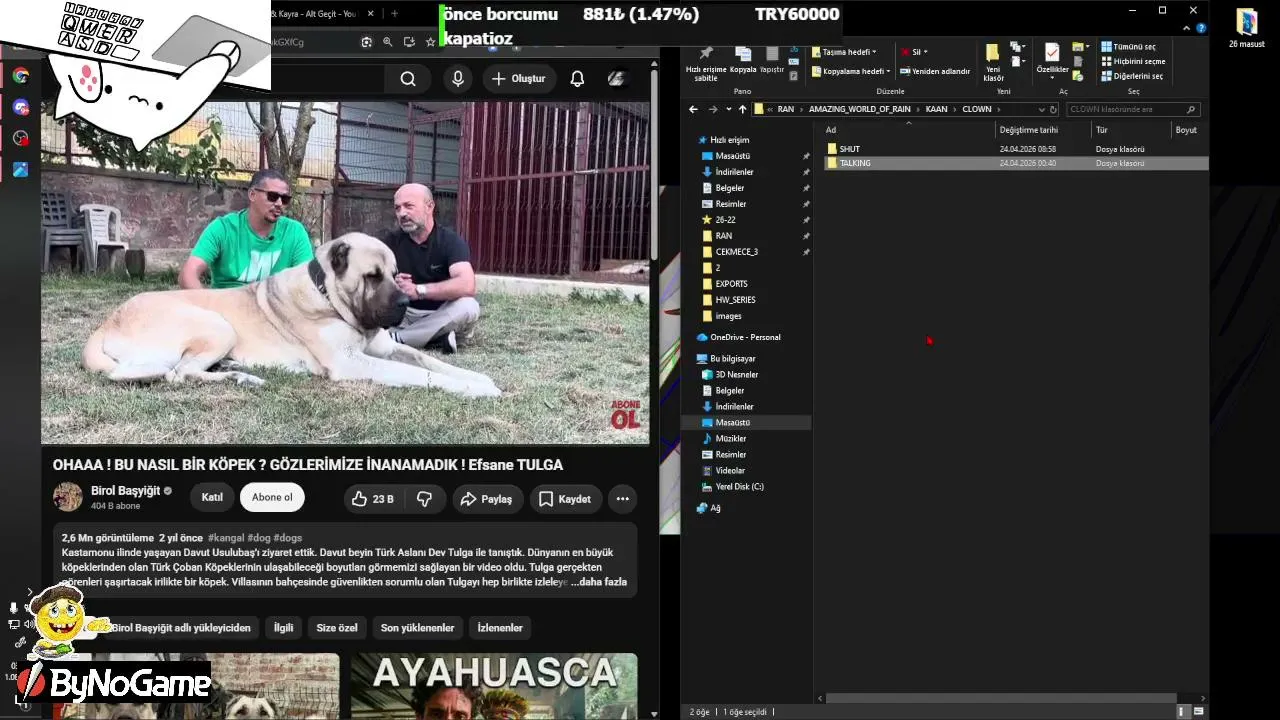Dislike the video with thumbs down

(424, 499)
